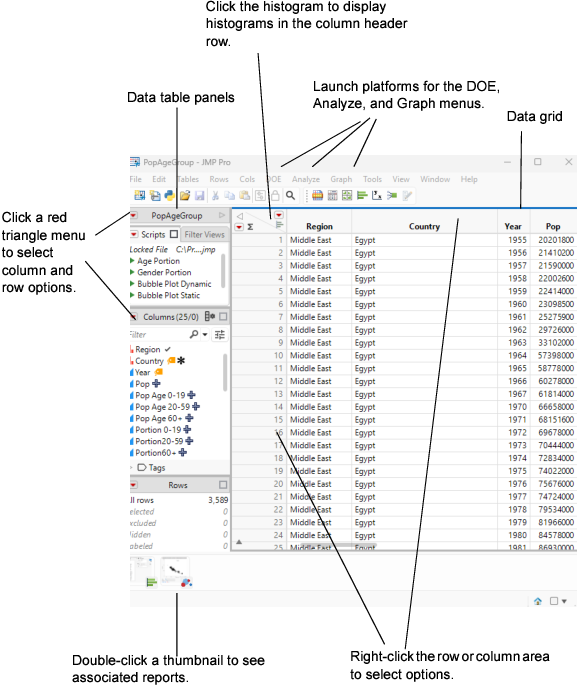Image resolution: width=580 pixels, height=692 pixels.
Task: Click the Columns list vertical scrollbar
Action: 225,372
